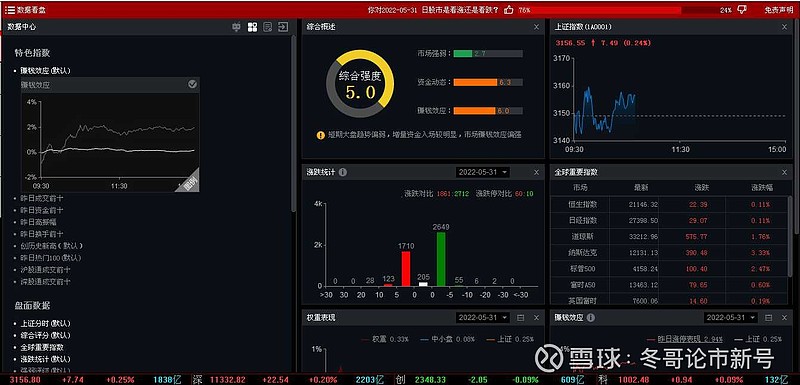Vote bullish with the thumbs-up icon
This screenshot has height=385, width=800.
pos(508,10)
